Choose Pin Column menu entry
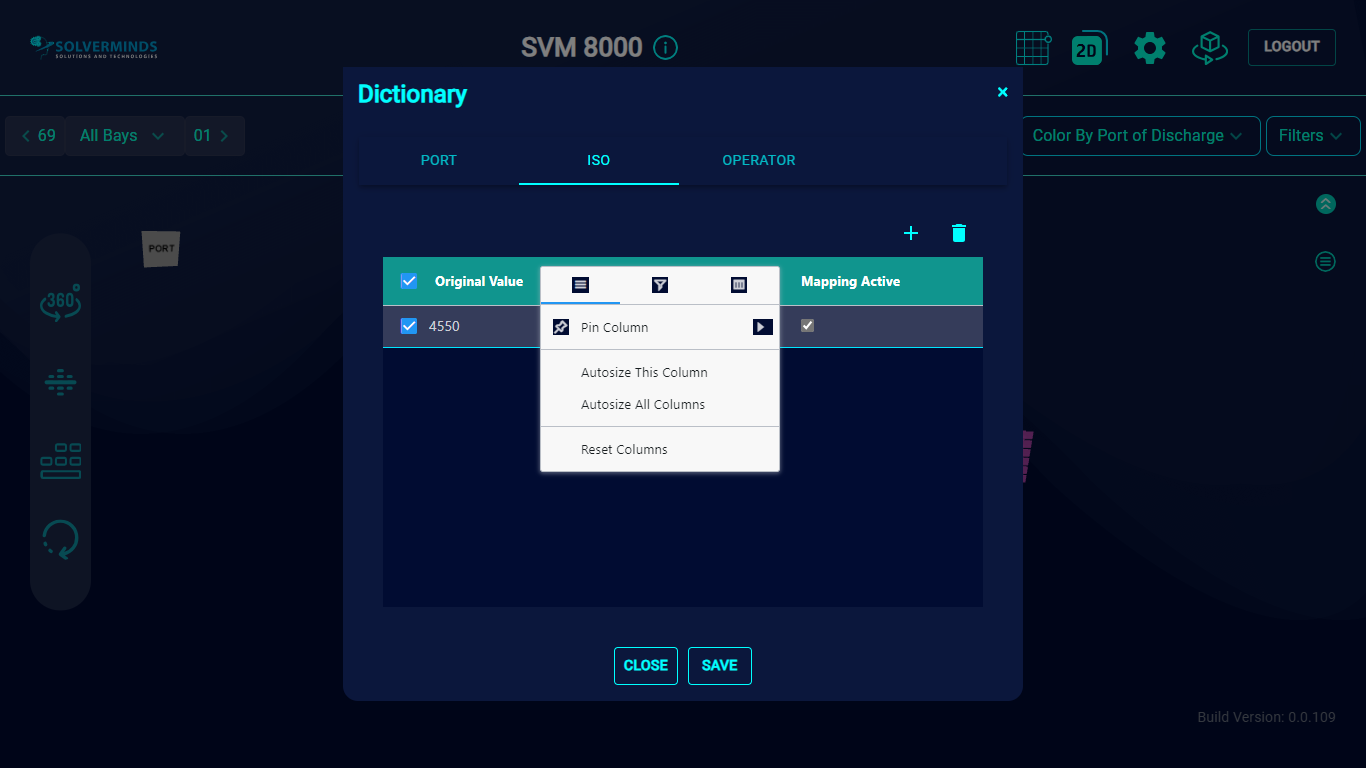The height and width of the screenshot is (768, 1366). click(660, 327)
